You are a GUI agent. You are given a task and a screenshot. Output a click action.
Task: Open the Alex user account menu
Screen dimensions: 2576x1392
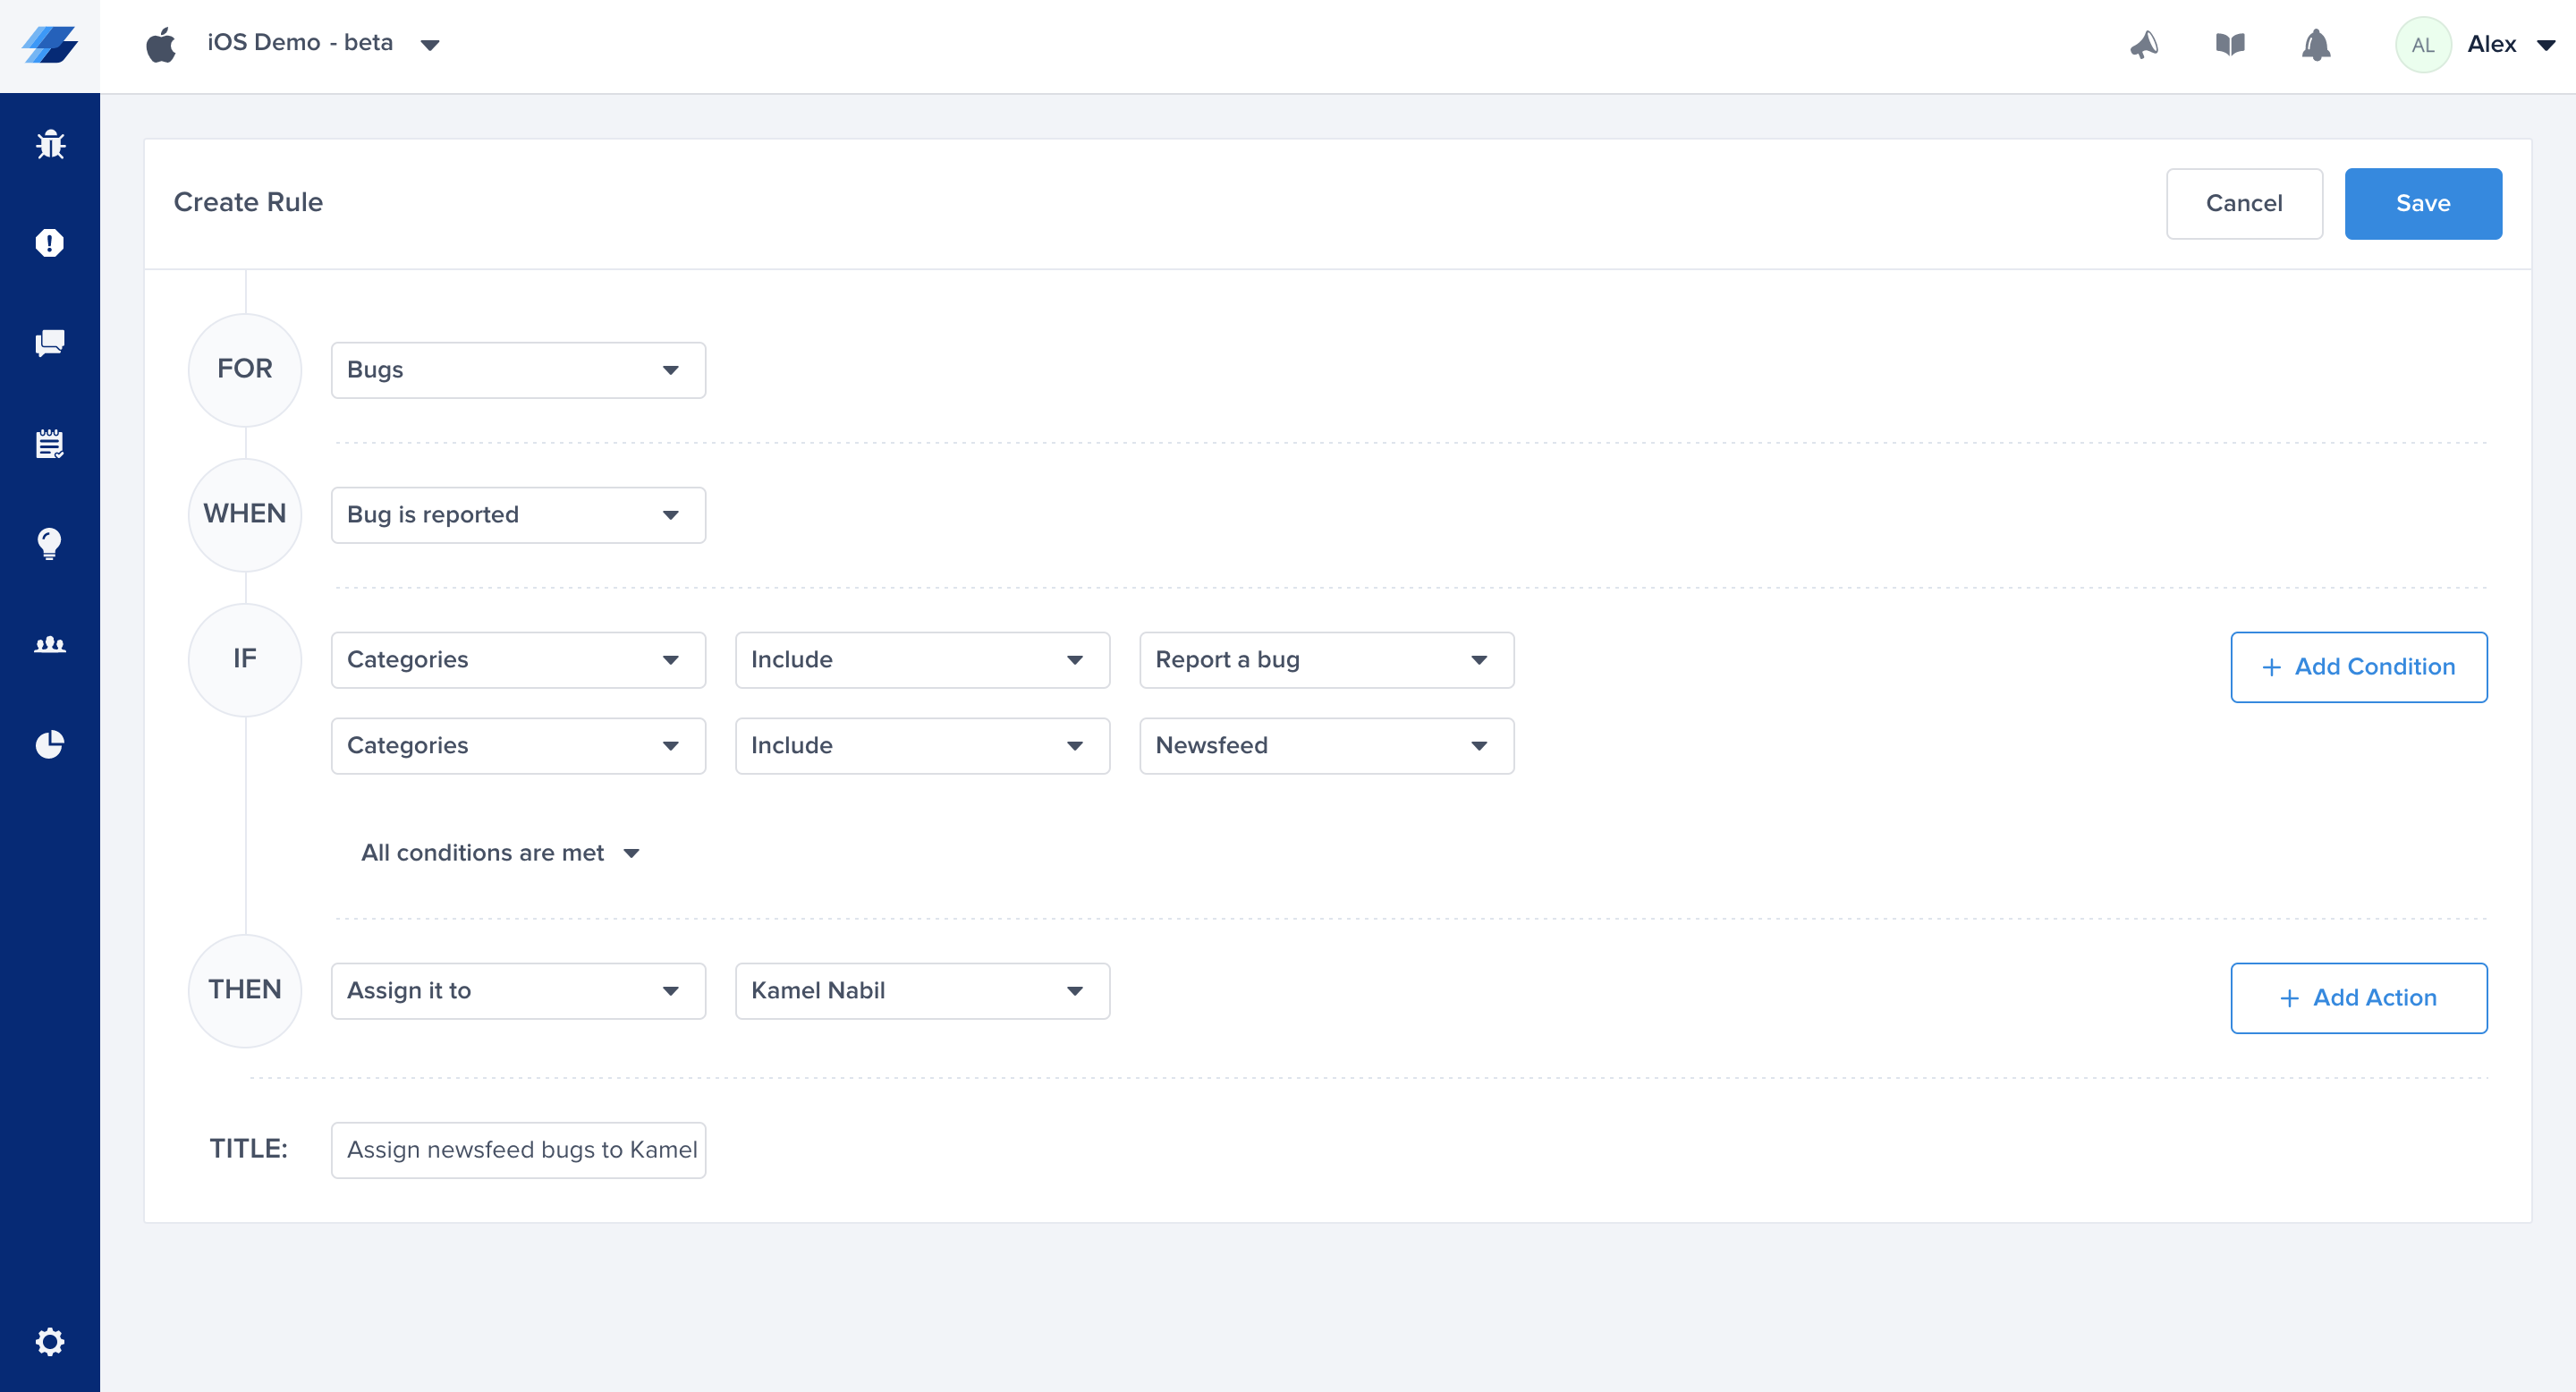tap(2509, 45)
